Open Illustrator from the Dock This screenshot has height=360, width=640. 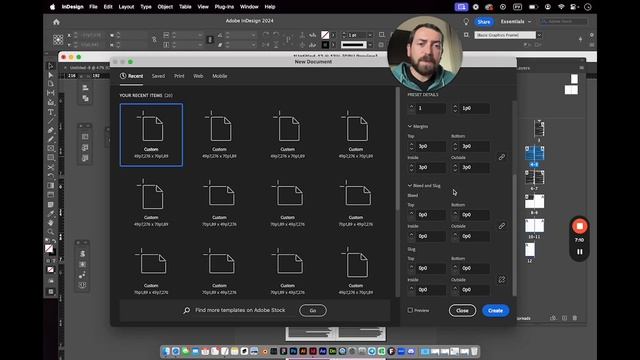[303, 351]
